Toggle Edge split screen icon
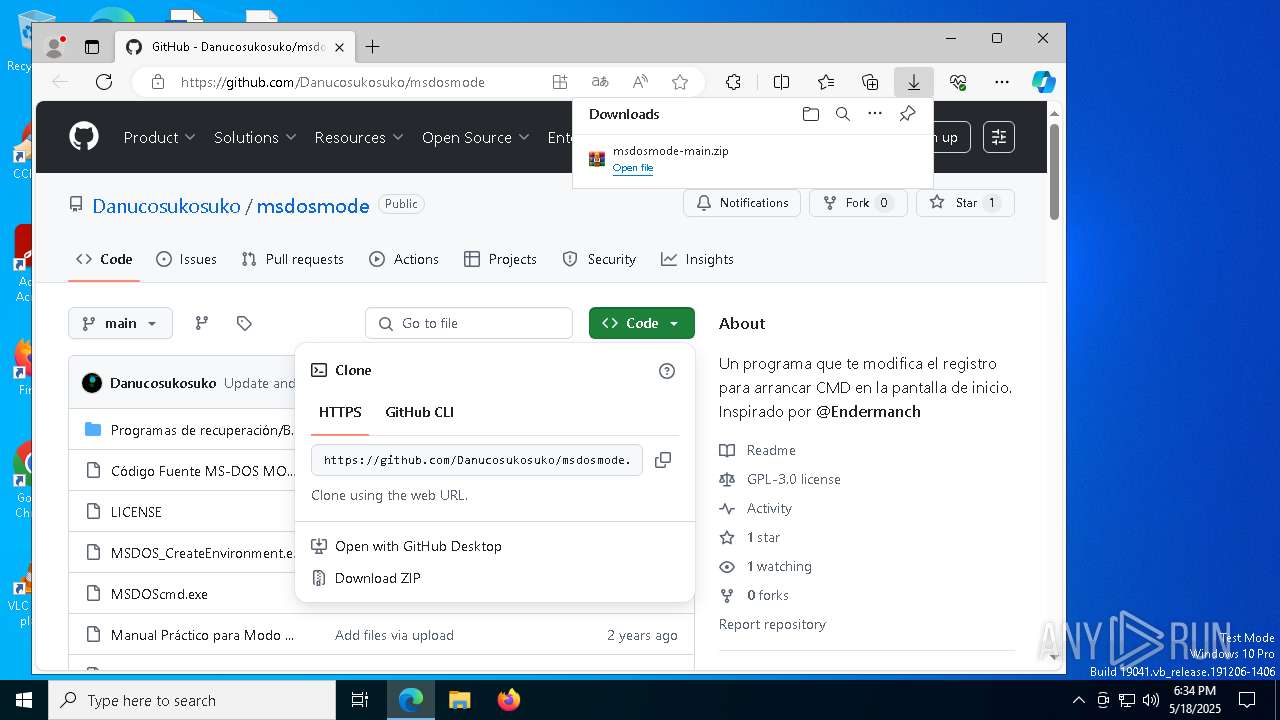The width and height of the screenshot is (1280, 720). pos(782,82)
